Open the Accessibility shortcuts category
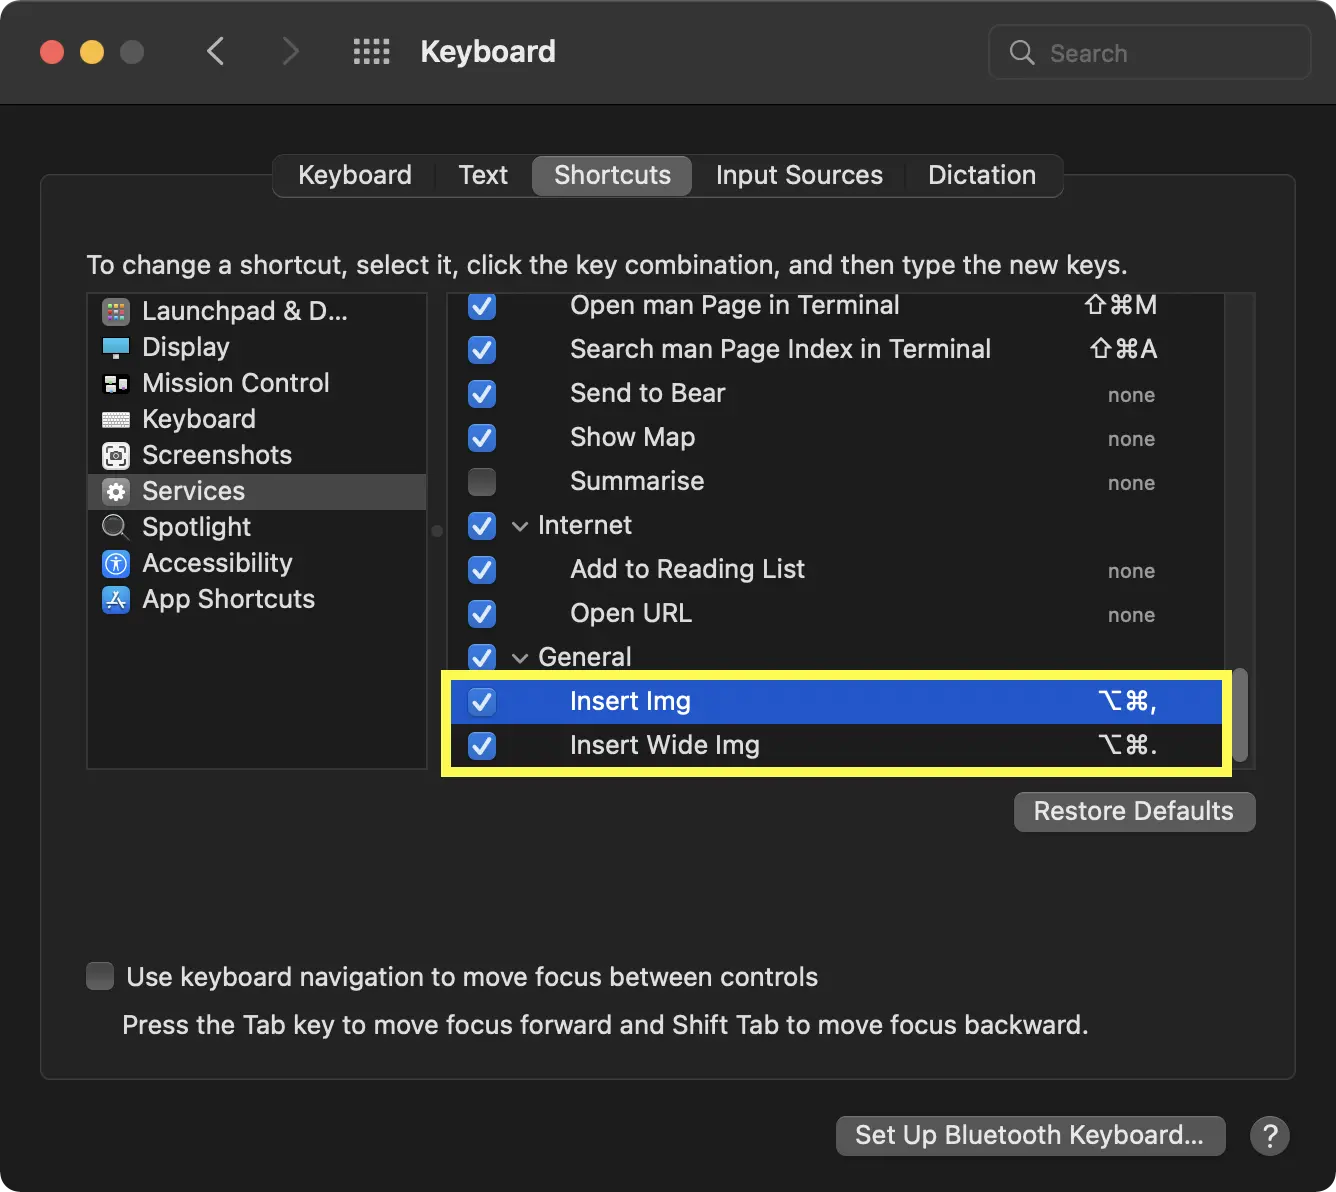Viewport: 1336px width, 1192px height. coord(216,563)
